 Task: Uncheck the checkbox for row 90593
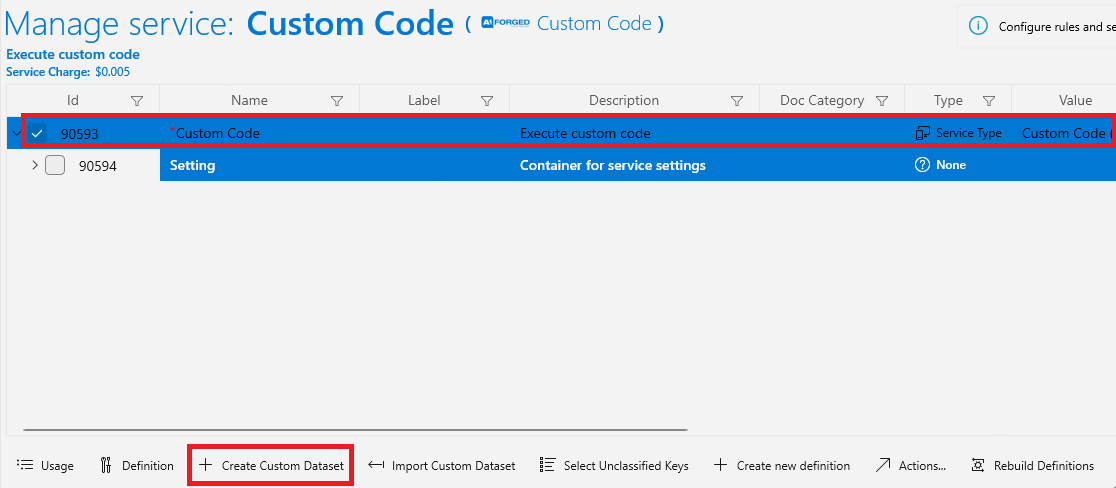tap(37, 133)
